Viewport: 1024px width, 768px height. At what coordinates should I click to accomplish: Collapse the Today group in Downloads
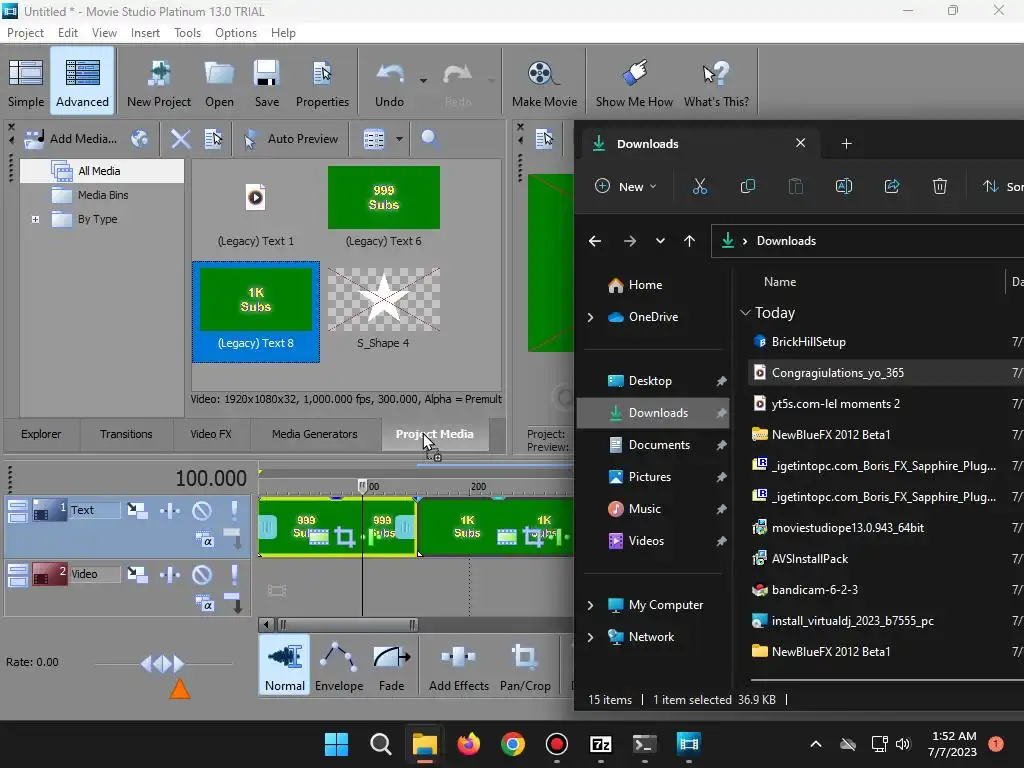[745, 313]
